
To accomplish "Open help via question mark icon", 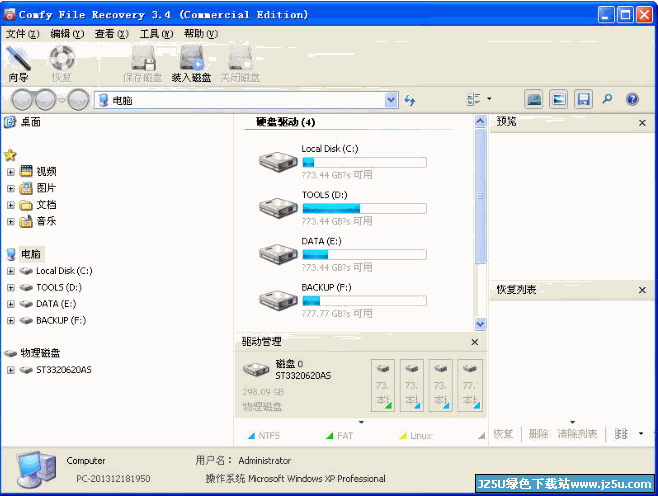I will pyautogui.click(x=632, y=99).
